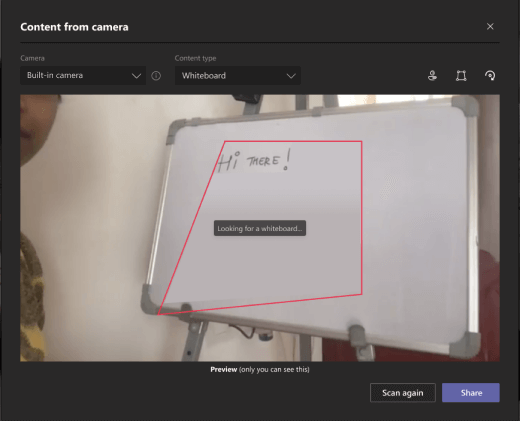Select bottom-left corner of red outline
The height and width of the screenshot is (421, 520).
click(158, 314)
